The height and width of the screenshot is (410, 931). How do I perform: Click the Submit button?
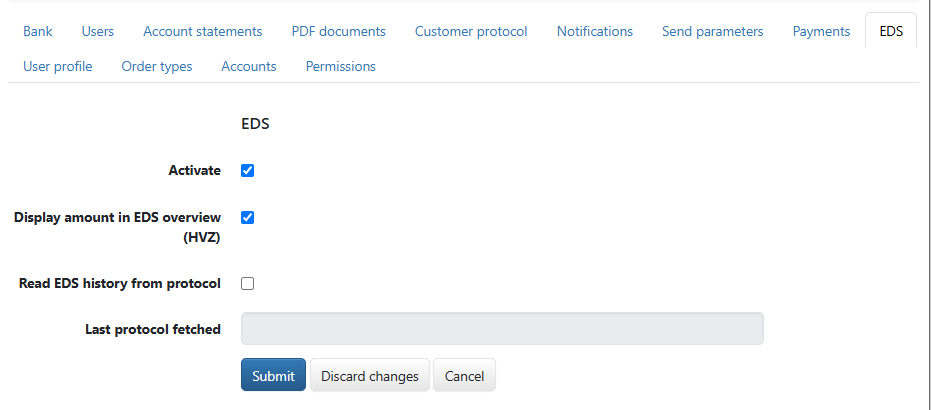pyautogui.click(x=273, y=375)
